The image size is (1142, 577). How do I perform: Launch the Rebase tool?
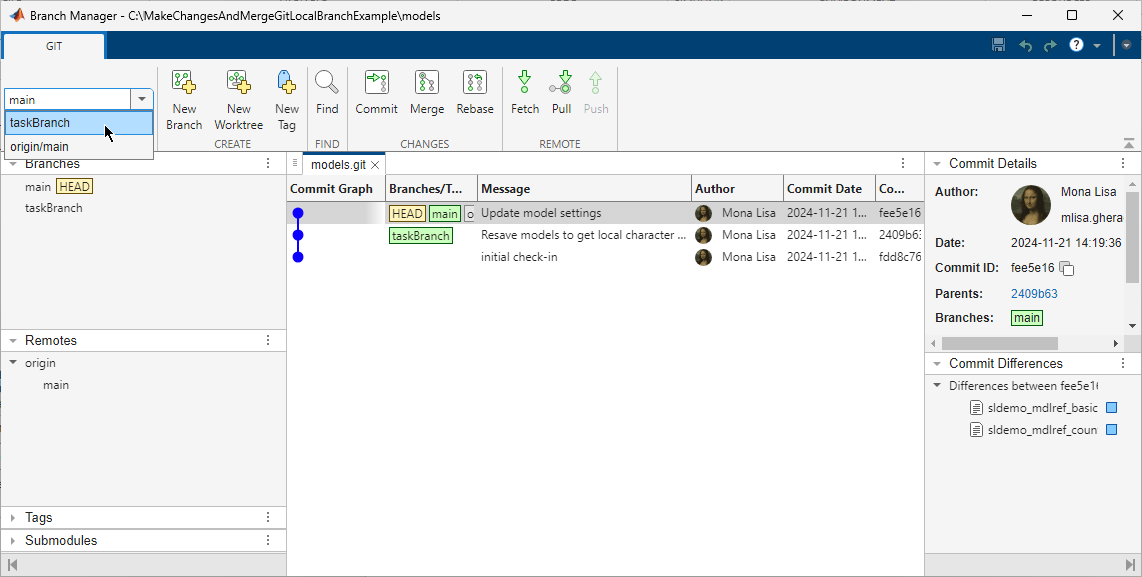click(x=475, y=95)
